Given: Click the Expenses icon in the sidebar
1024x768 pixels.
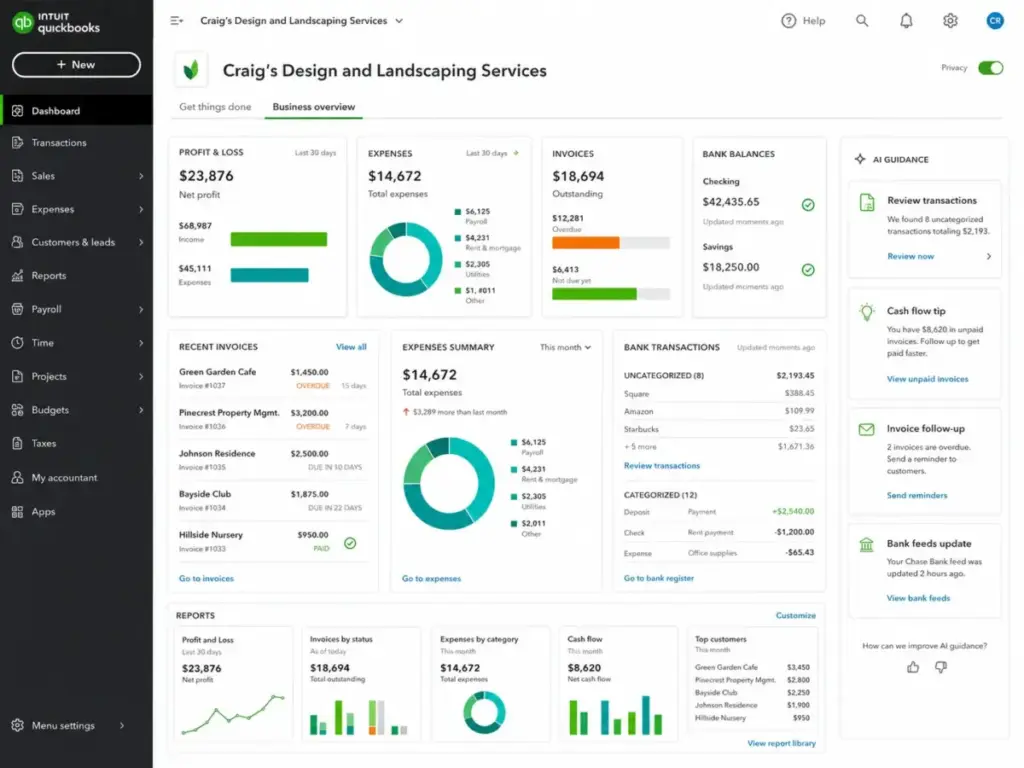Looking at the screenshot, I should point(18,209).
